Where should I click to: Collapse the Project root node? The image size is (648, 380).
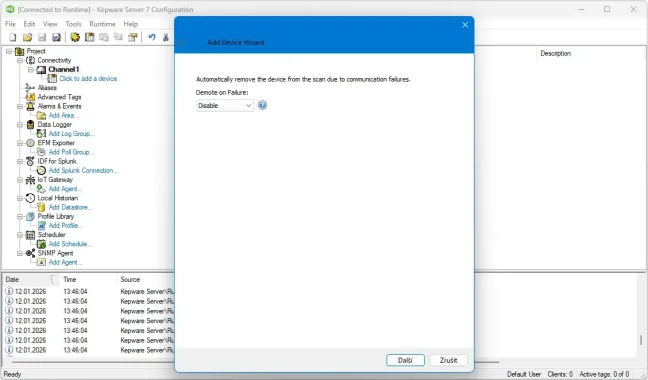pos(9,51)
